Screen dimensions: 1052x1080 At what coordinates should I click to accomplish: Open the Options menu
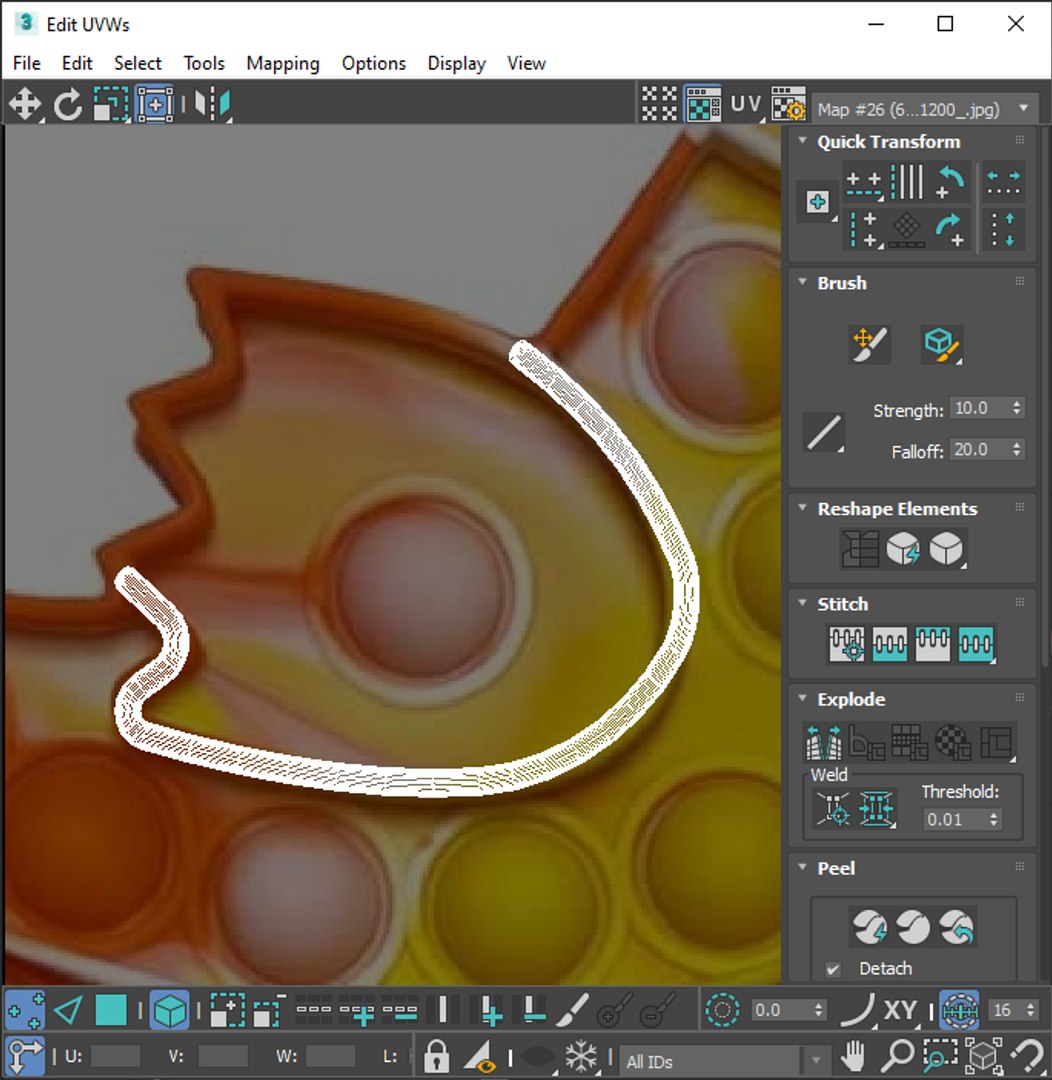[373, 63]
